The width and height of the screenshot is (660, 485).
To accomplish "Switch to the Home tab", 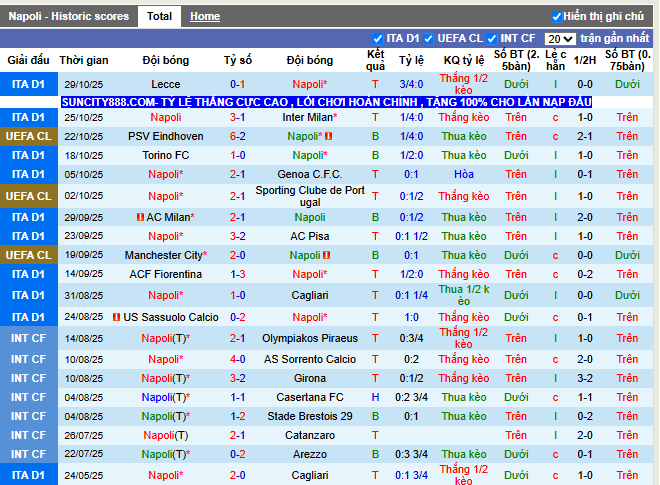I will pyautogui.click(x=205, y=16).
